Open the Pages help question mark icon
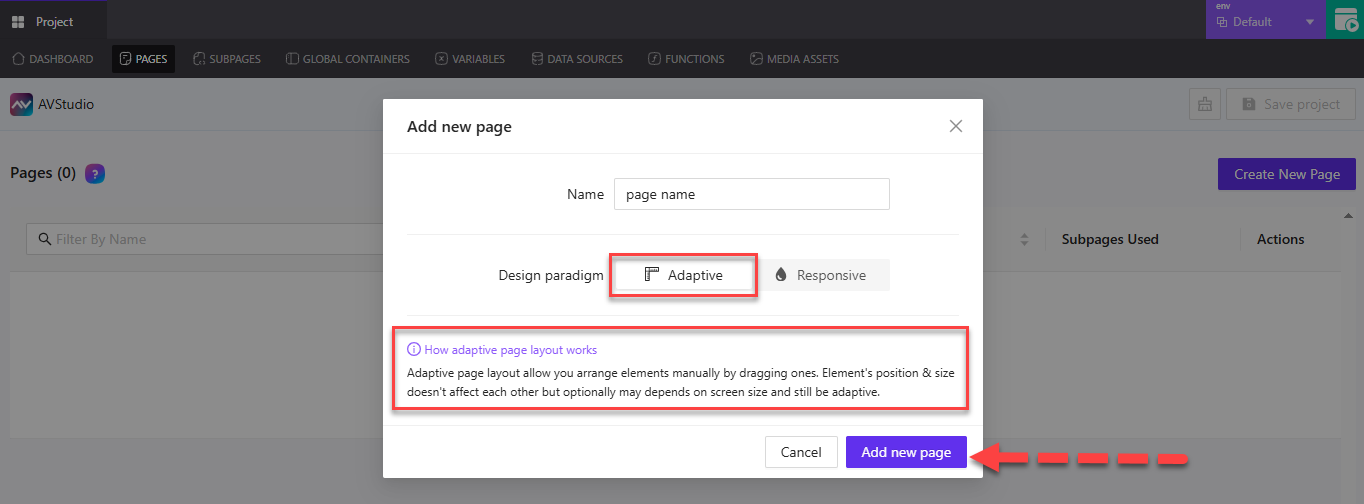 point(95,174)
